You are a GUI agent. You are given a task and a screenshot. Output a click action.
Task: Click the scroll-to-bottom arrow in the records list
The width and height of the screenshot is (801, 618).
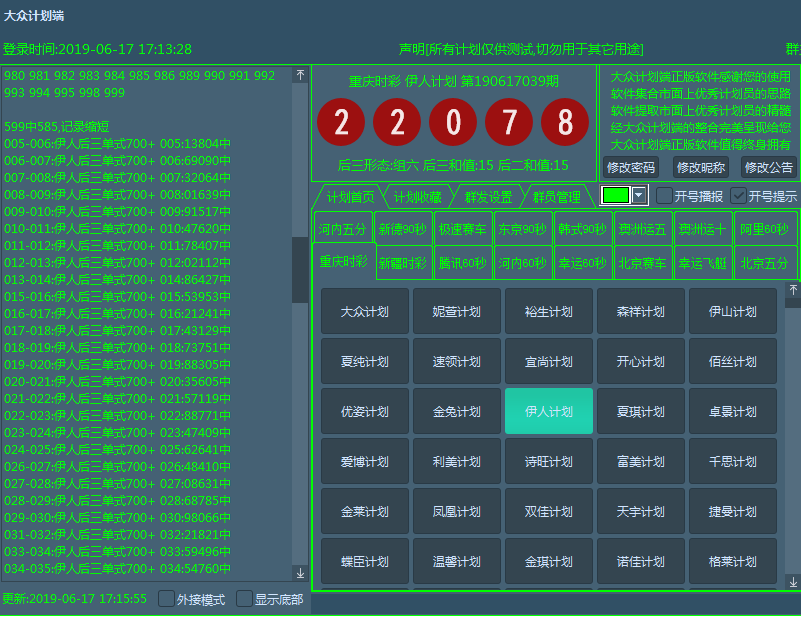pos(300,573)
